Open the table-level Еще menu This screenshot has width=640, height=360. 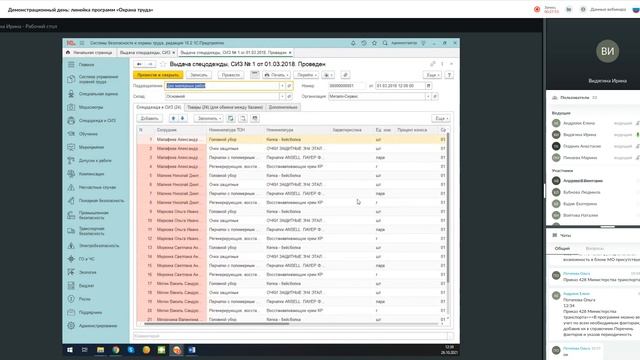[x=441, y=118]
